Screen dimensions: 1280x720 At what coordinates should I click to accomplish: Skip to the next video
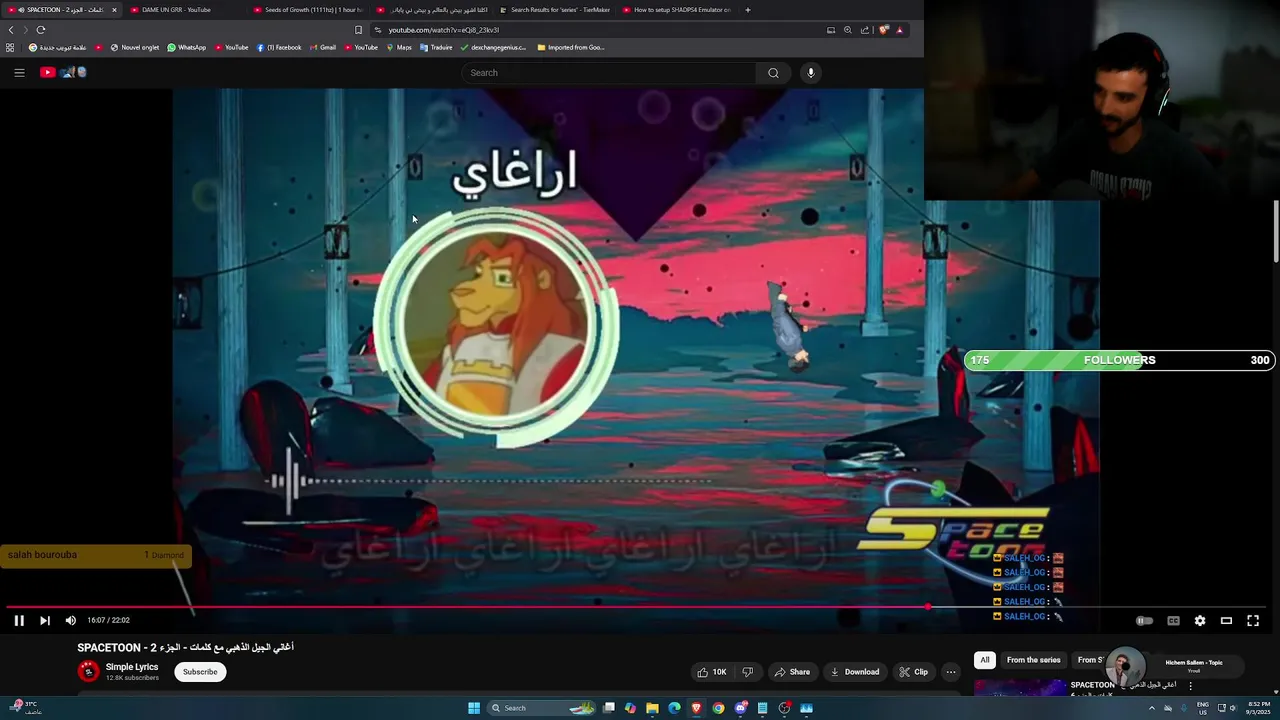(x=45, y=620)
